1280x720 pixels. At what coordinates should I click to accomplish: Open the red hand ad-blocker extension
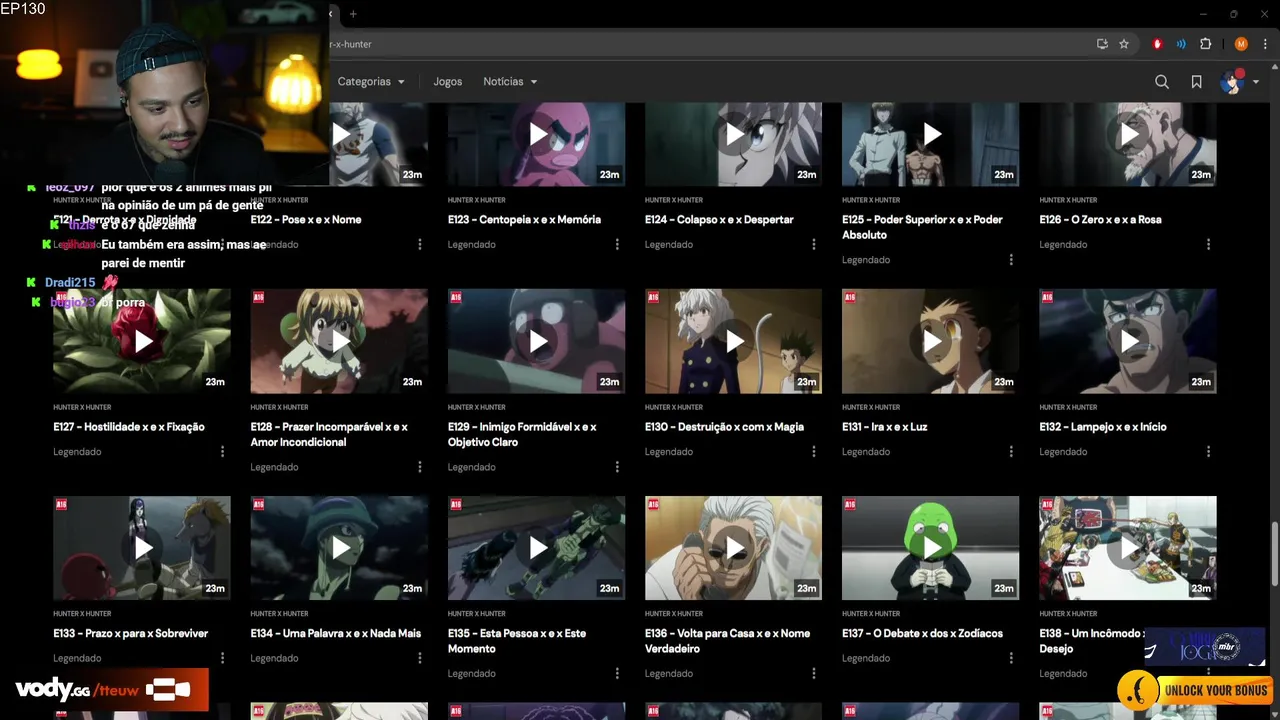coord(1157,44)
